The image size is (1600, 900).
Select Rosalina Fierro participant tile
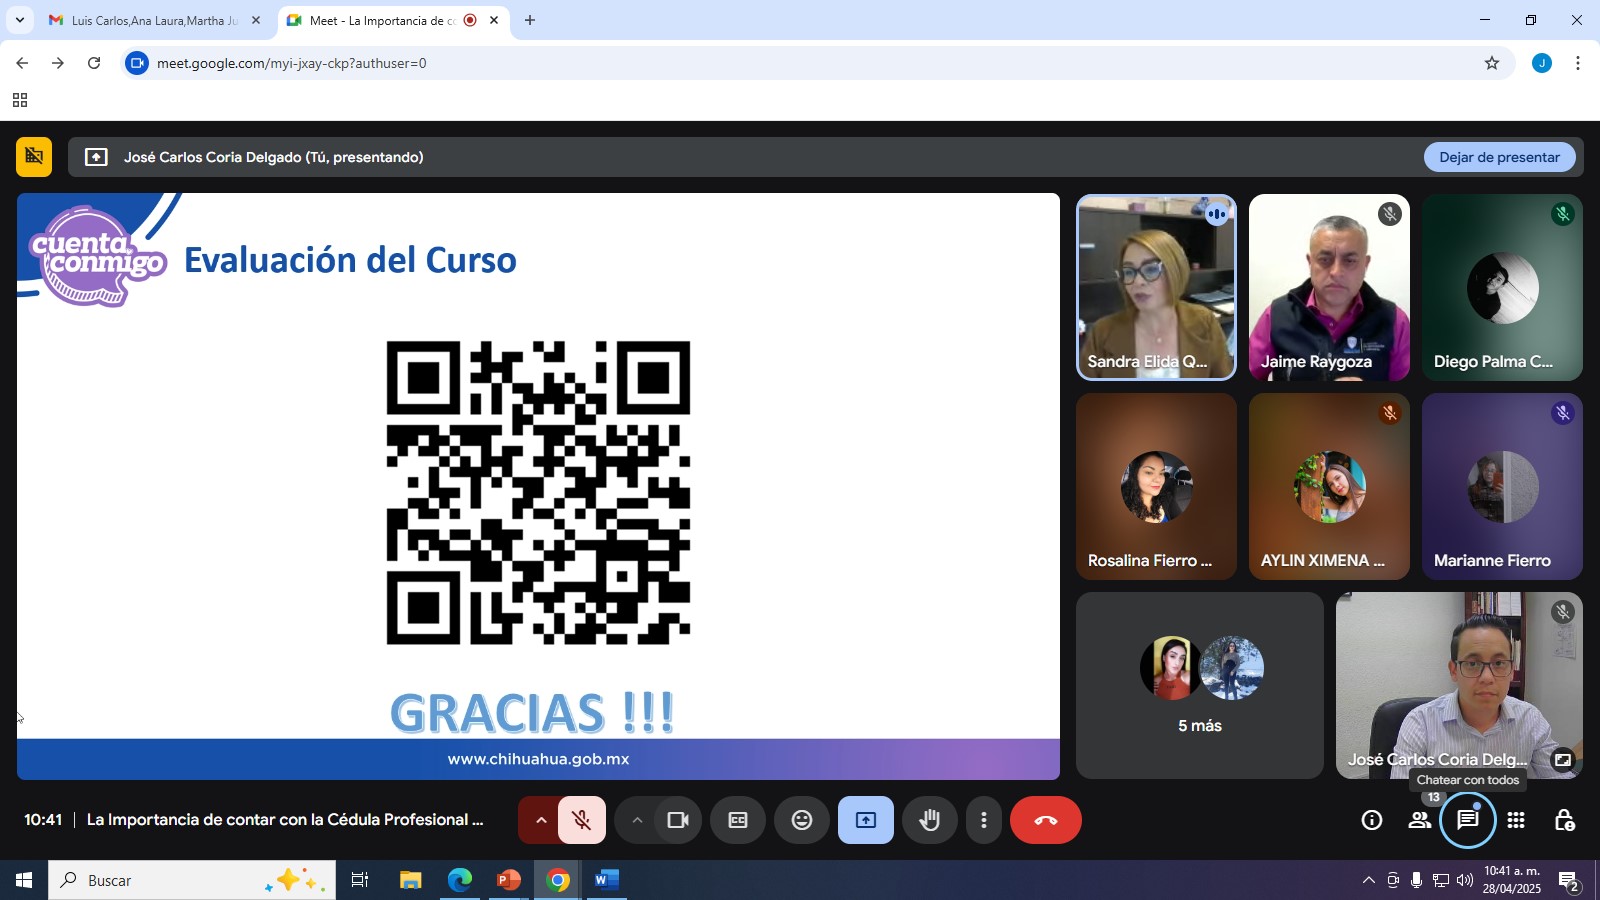pyautogui.click(x=1156, y=486)
